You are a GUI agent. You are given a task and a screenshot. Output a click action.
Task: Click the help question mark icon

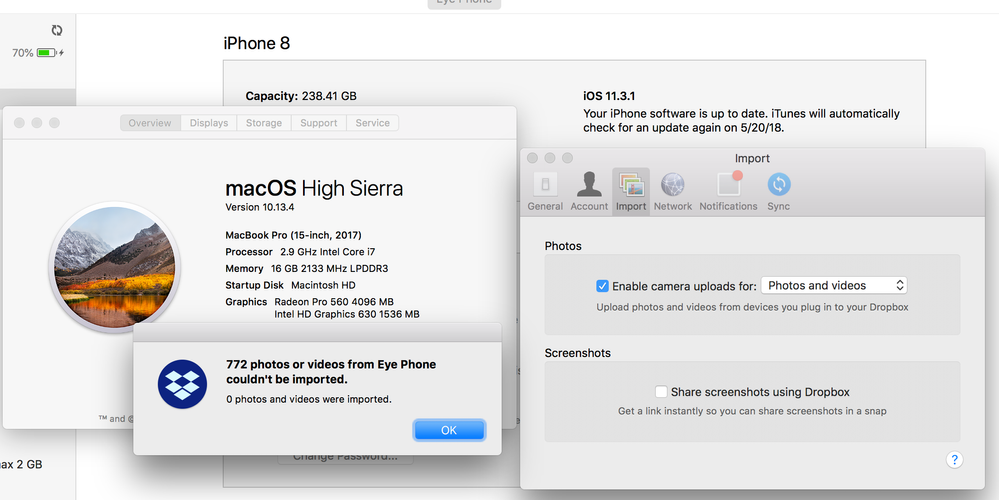tap(954, 460)
